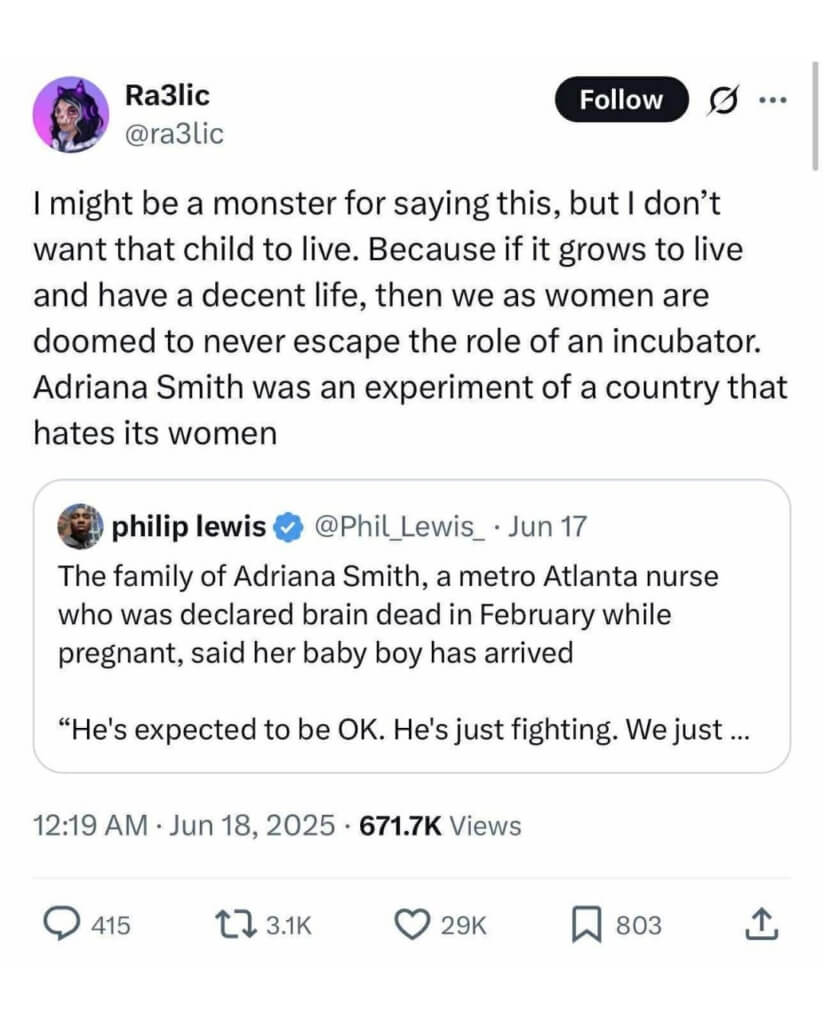Open the philip lewis name in quoted tweet
Image resolution: width=824 pixels, height=1030 pixels.
[x=189, y=525]
